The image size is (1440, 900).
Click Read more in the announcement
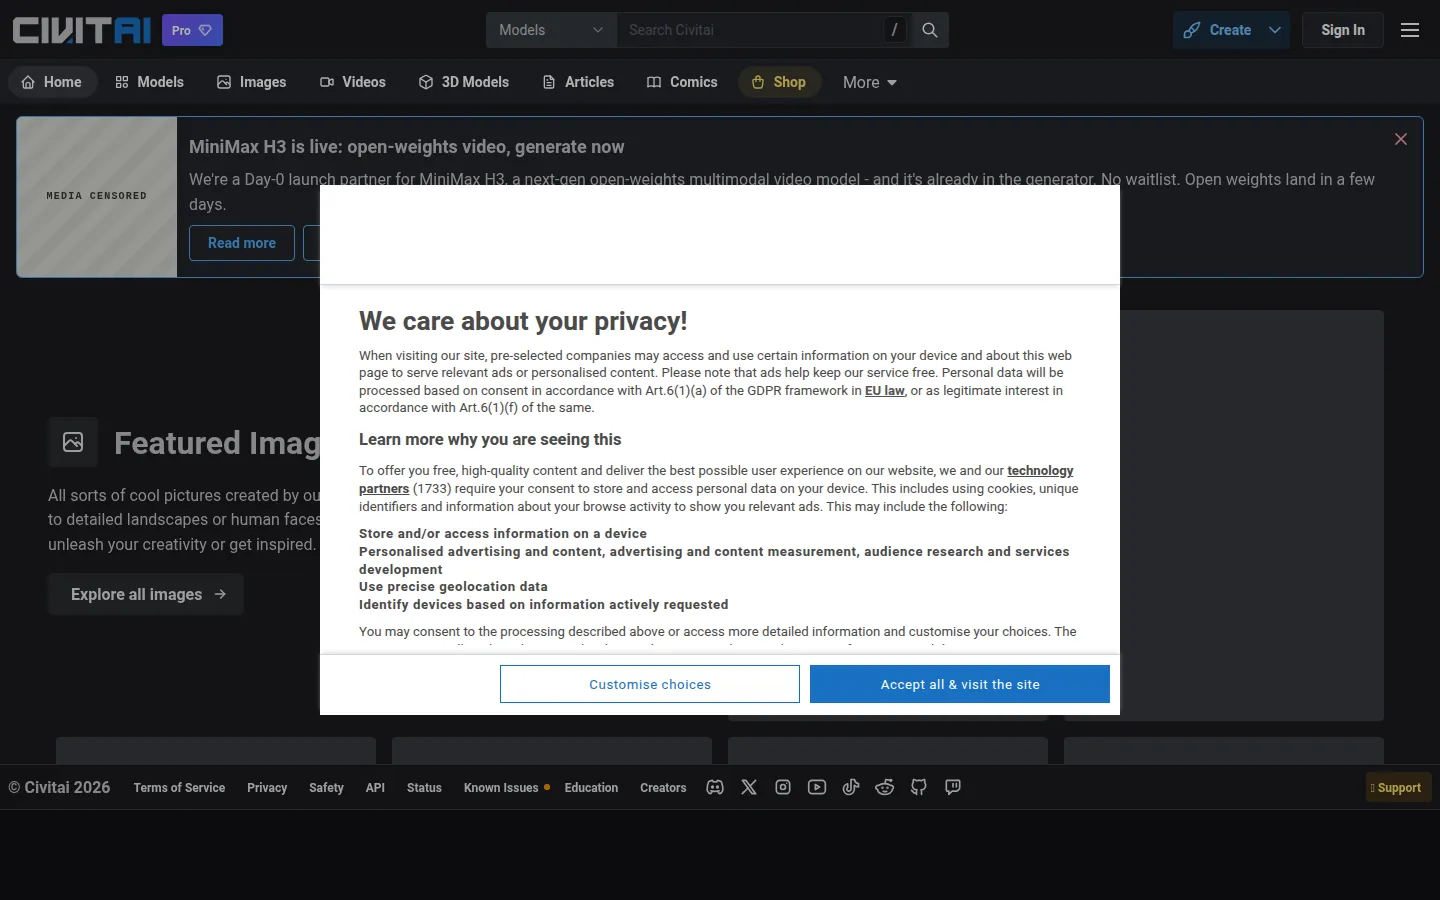click(242, 243)
